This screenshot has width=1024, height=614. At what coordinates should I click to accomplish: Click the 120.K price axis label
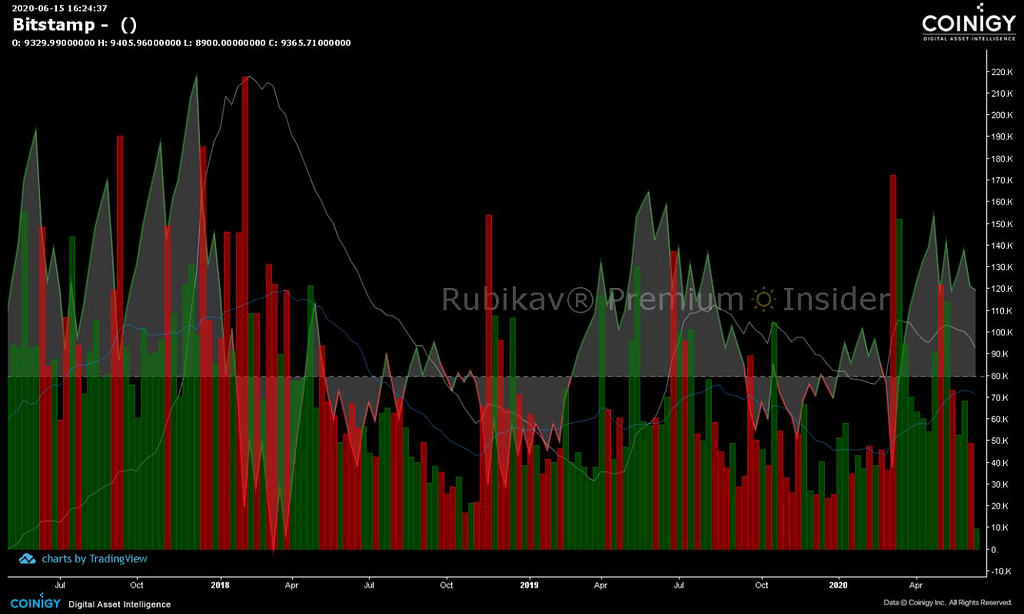(1002, 289)
